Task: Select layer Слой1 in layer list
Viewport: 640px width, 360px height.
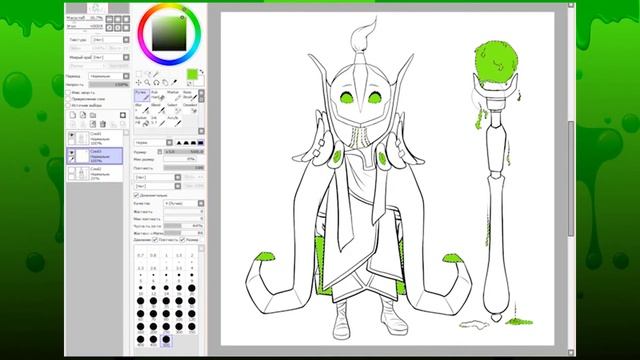Action: [94, 138]
